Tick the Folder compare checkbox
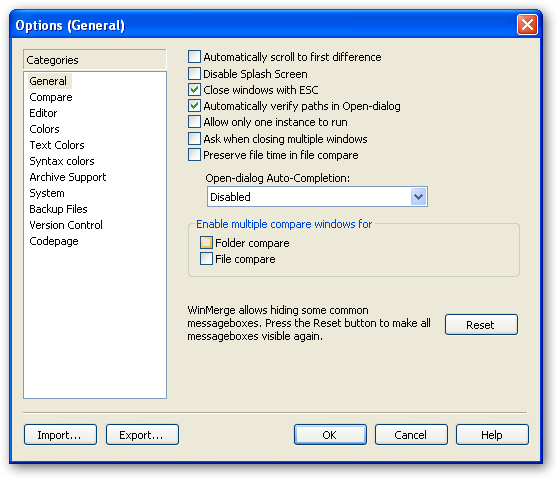The height and width of the screenshot is (479, 558). [206, 243]
